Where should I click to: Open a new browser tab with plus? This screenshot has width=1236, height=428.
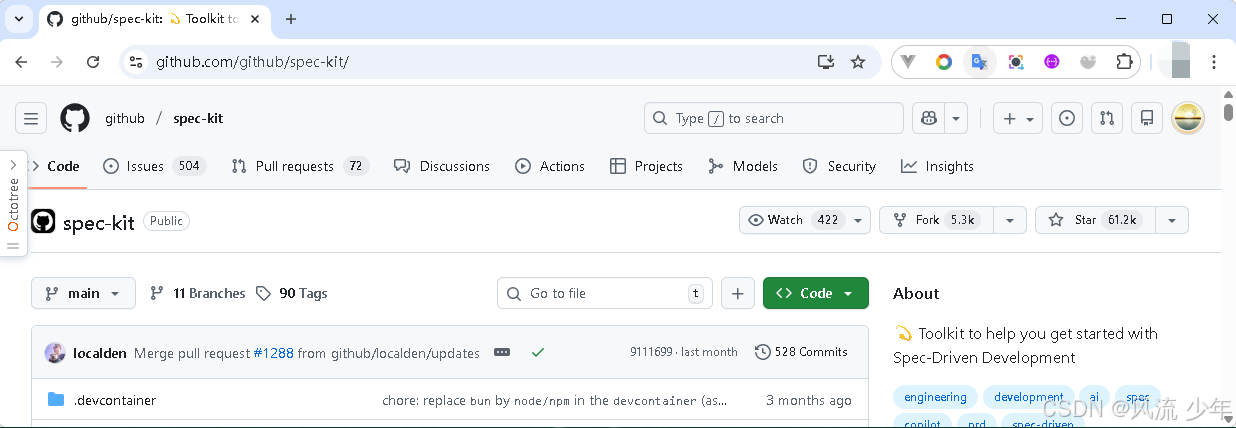[x=291, y=19]
